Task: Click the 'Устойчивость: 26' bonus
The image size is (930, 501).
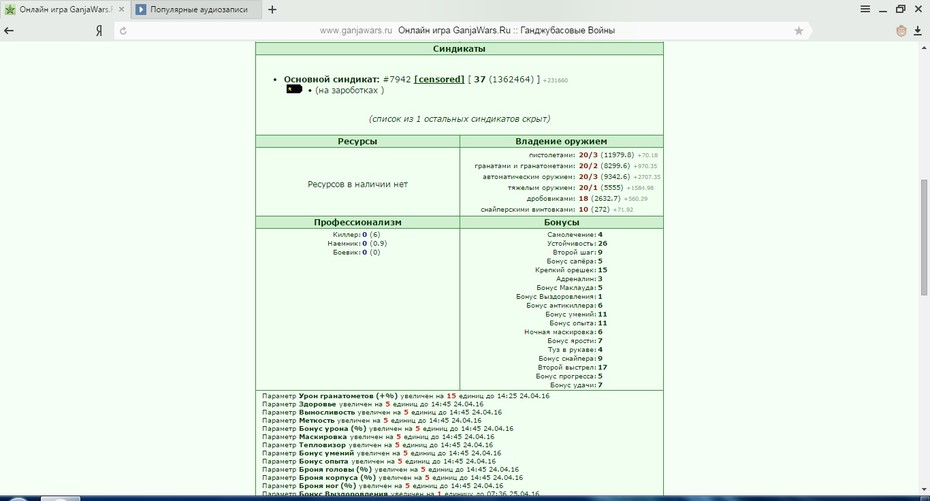Action: [x=577, y=244]
